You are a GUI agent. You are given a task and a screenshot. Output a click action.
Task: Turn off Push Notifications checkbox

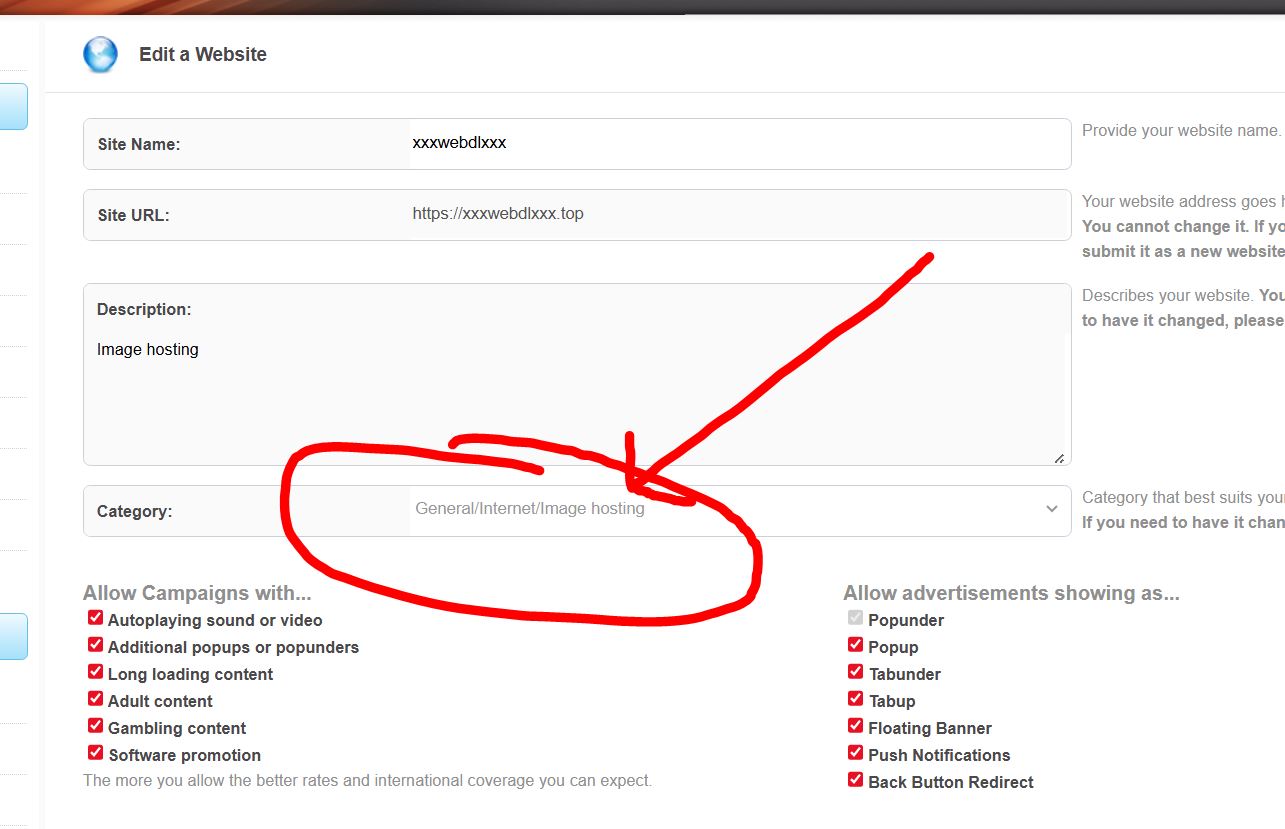(x=855, y=754)
